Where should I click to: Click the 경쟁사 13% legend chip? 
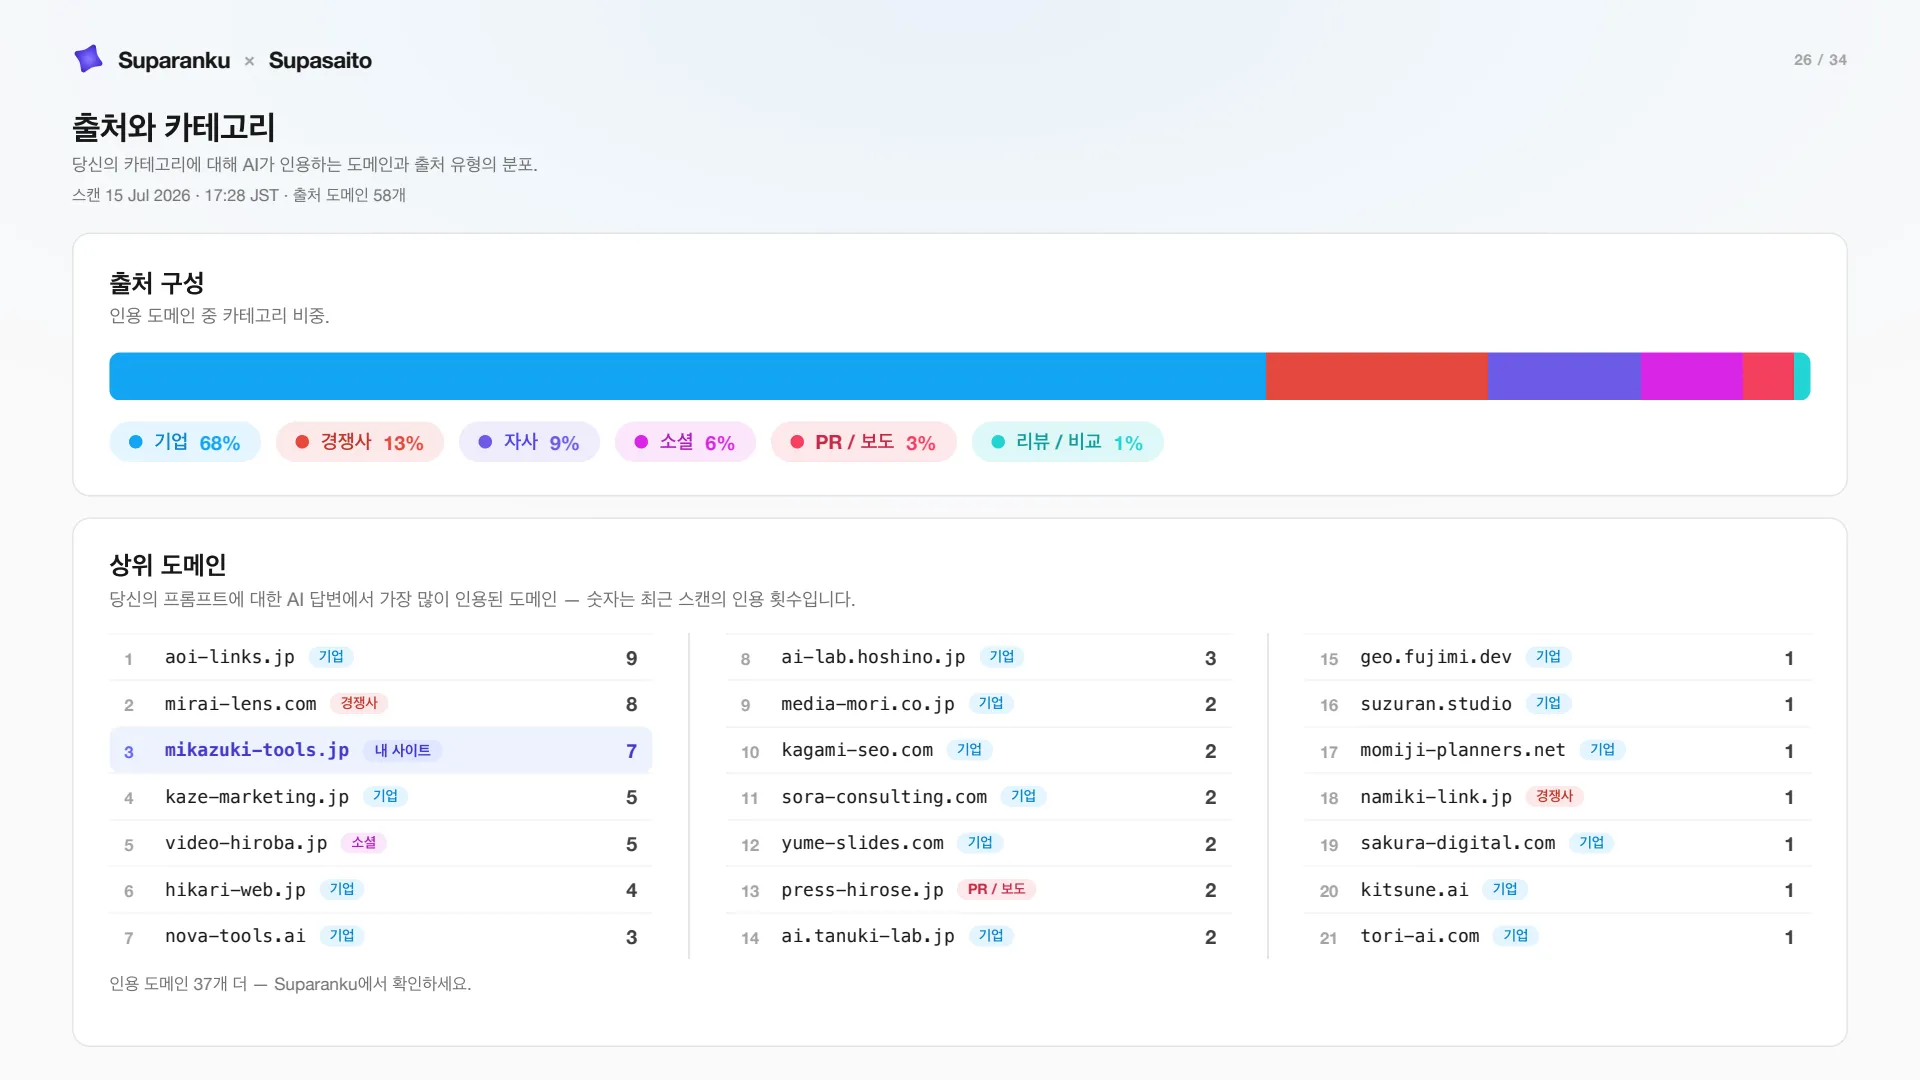point(360,442)
